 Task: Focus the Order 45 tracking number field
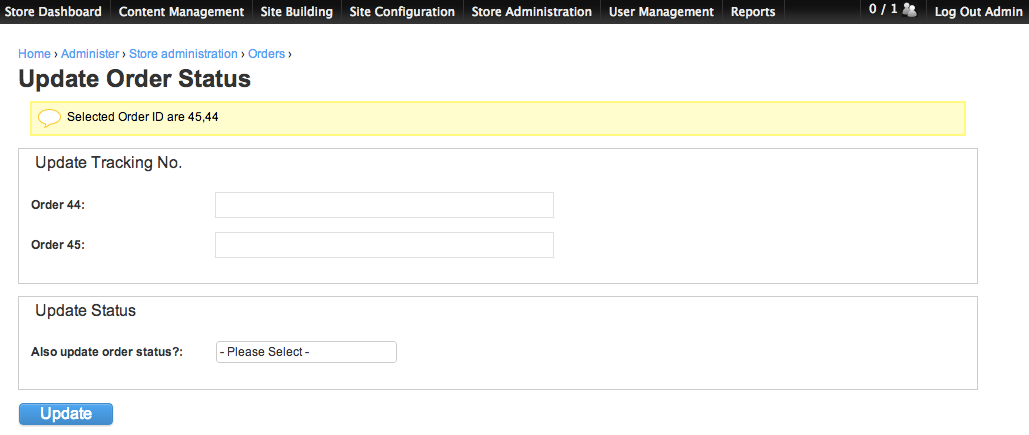coord(385,245)
